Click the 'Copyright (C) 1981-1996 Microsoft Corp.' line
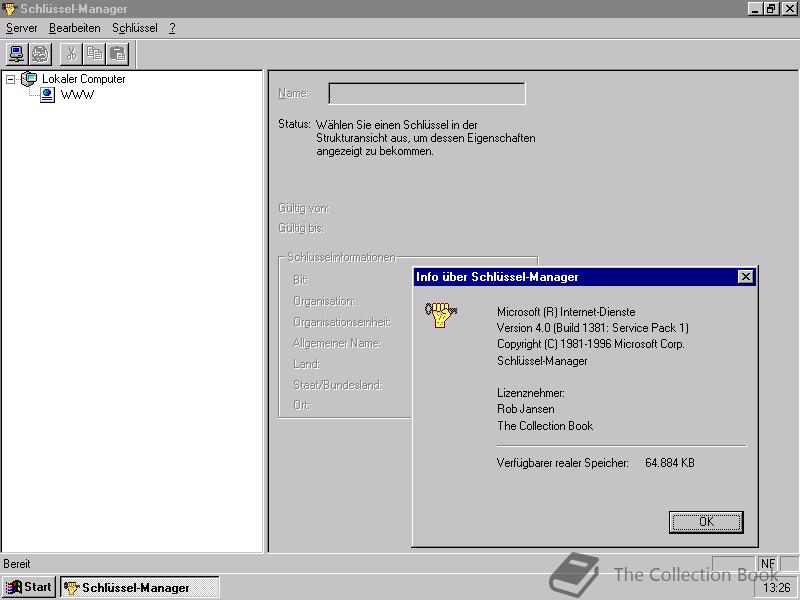 tap(590, 344)
